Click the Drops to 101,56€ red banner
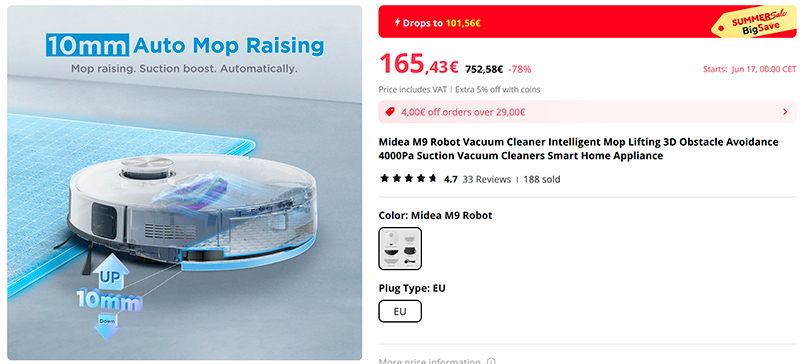Screen dimensions: 800x364 click(587, 22)
